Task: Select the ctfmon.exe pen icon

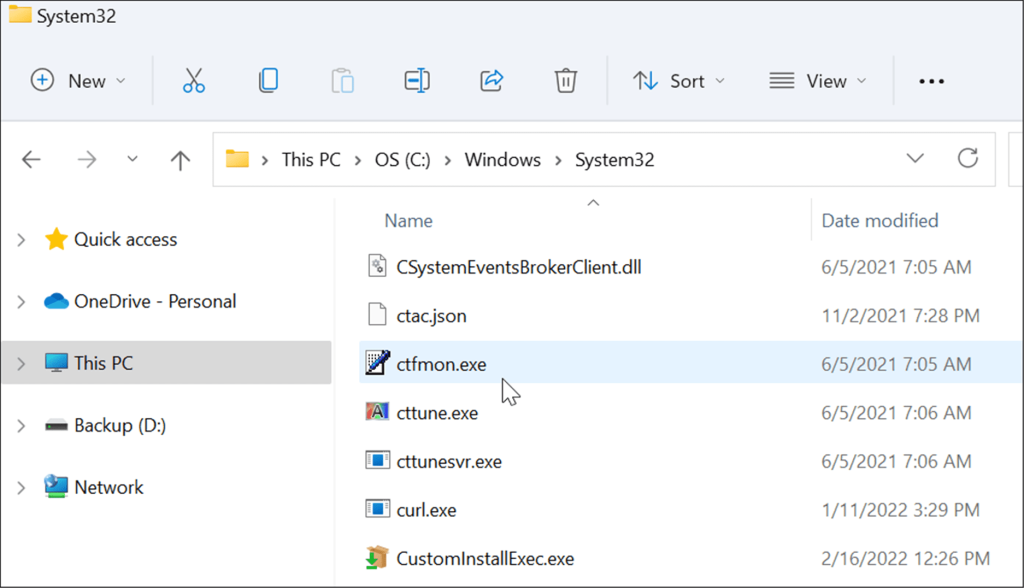Action: [377, 363]
